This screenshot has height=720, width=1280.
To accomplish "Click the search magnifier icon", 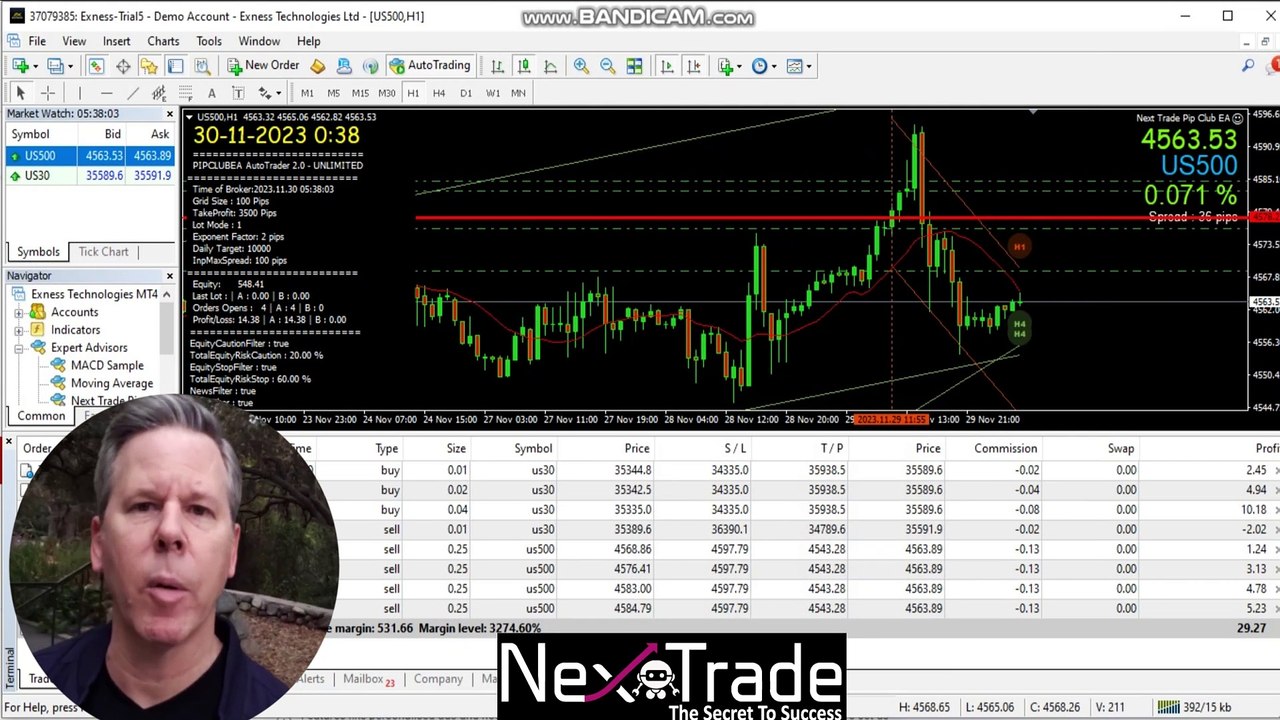I will (x=1248, y=66).
